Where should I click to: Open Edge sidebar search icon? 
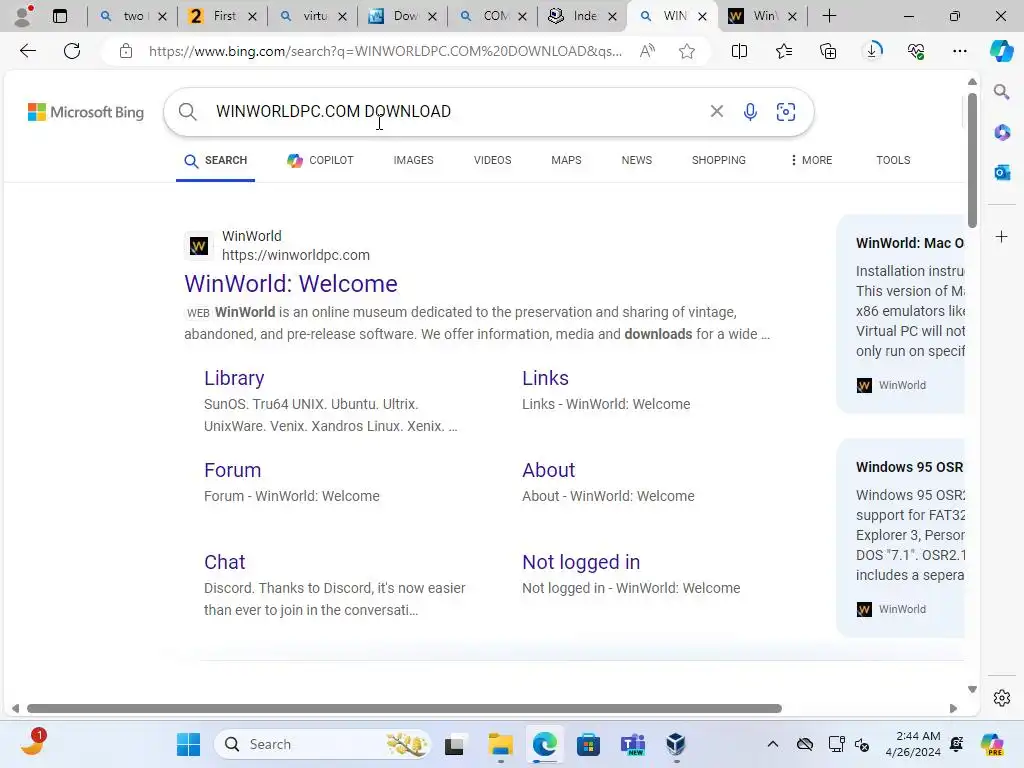tap(1002, 91)
